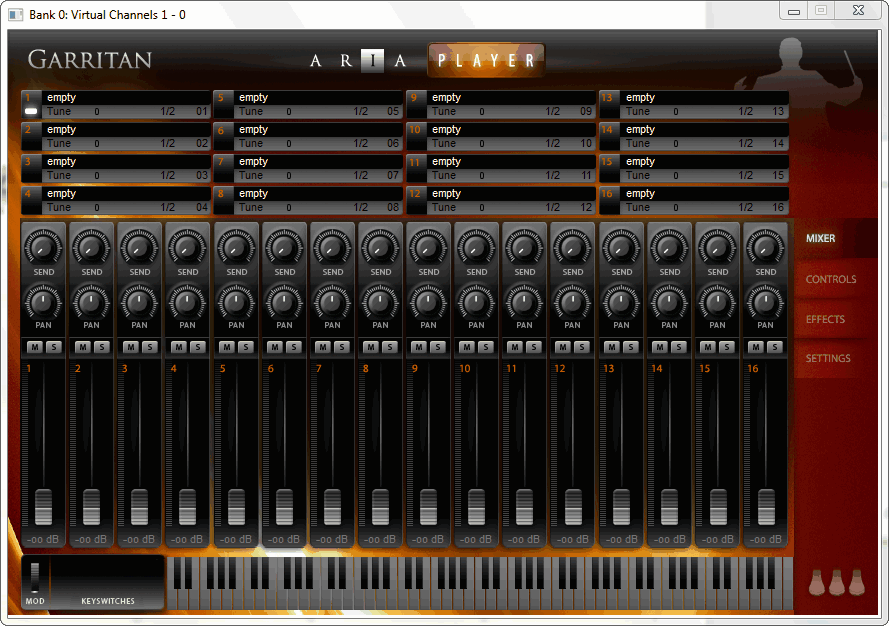Click the Pan knob on channel 12
The width and height of the screenshot is (889, 626).
573,300
